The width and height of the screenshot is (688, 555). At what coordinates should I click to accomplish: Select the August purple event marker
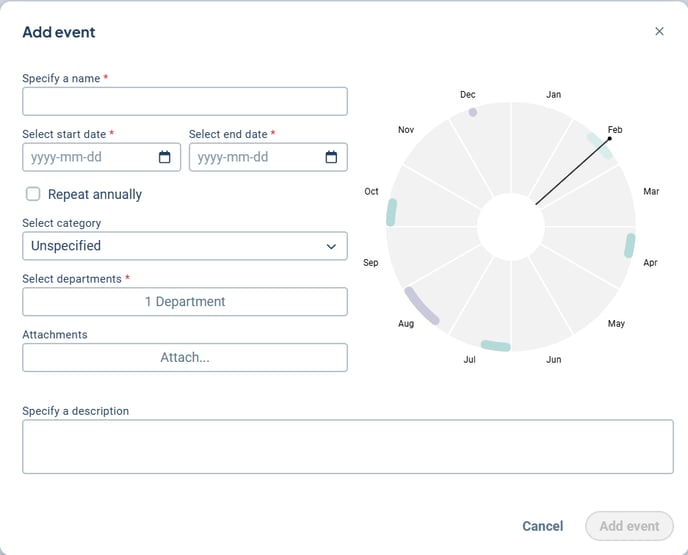click(x=421, y=306)
